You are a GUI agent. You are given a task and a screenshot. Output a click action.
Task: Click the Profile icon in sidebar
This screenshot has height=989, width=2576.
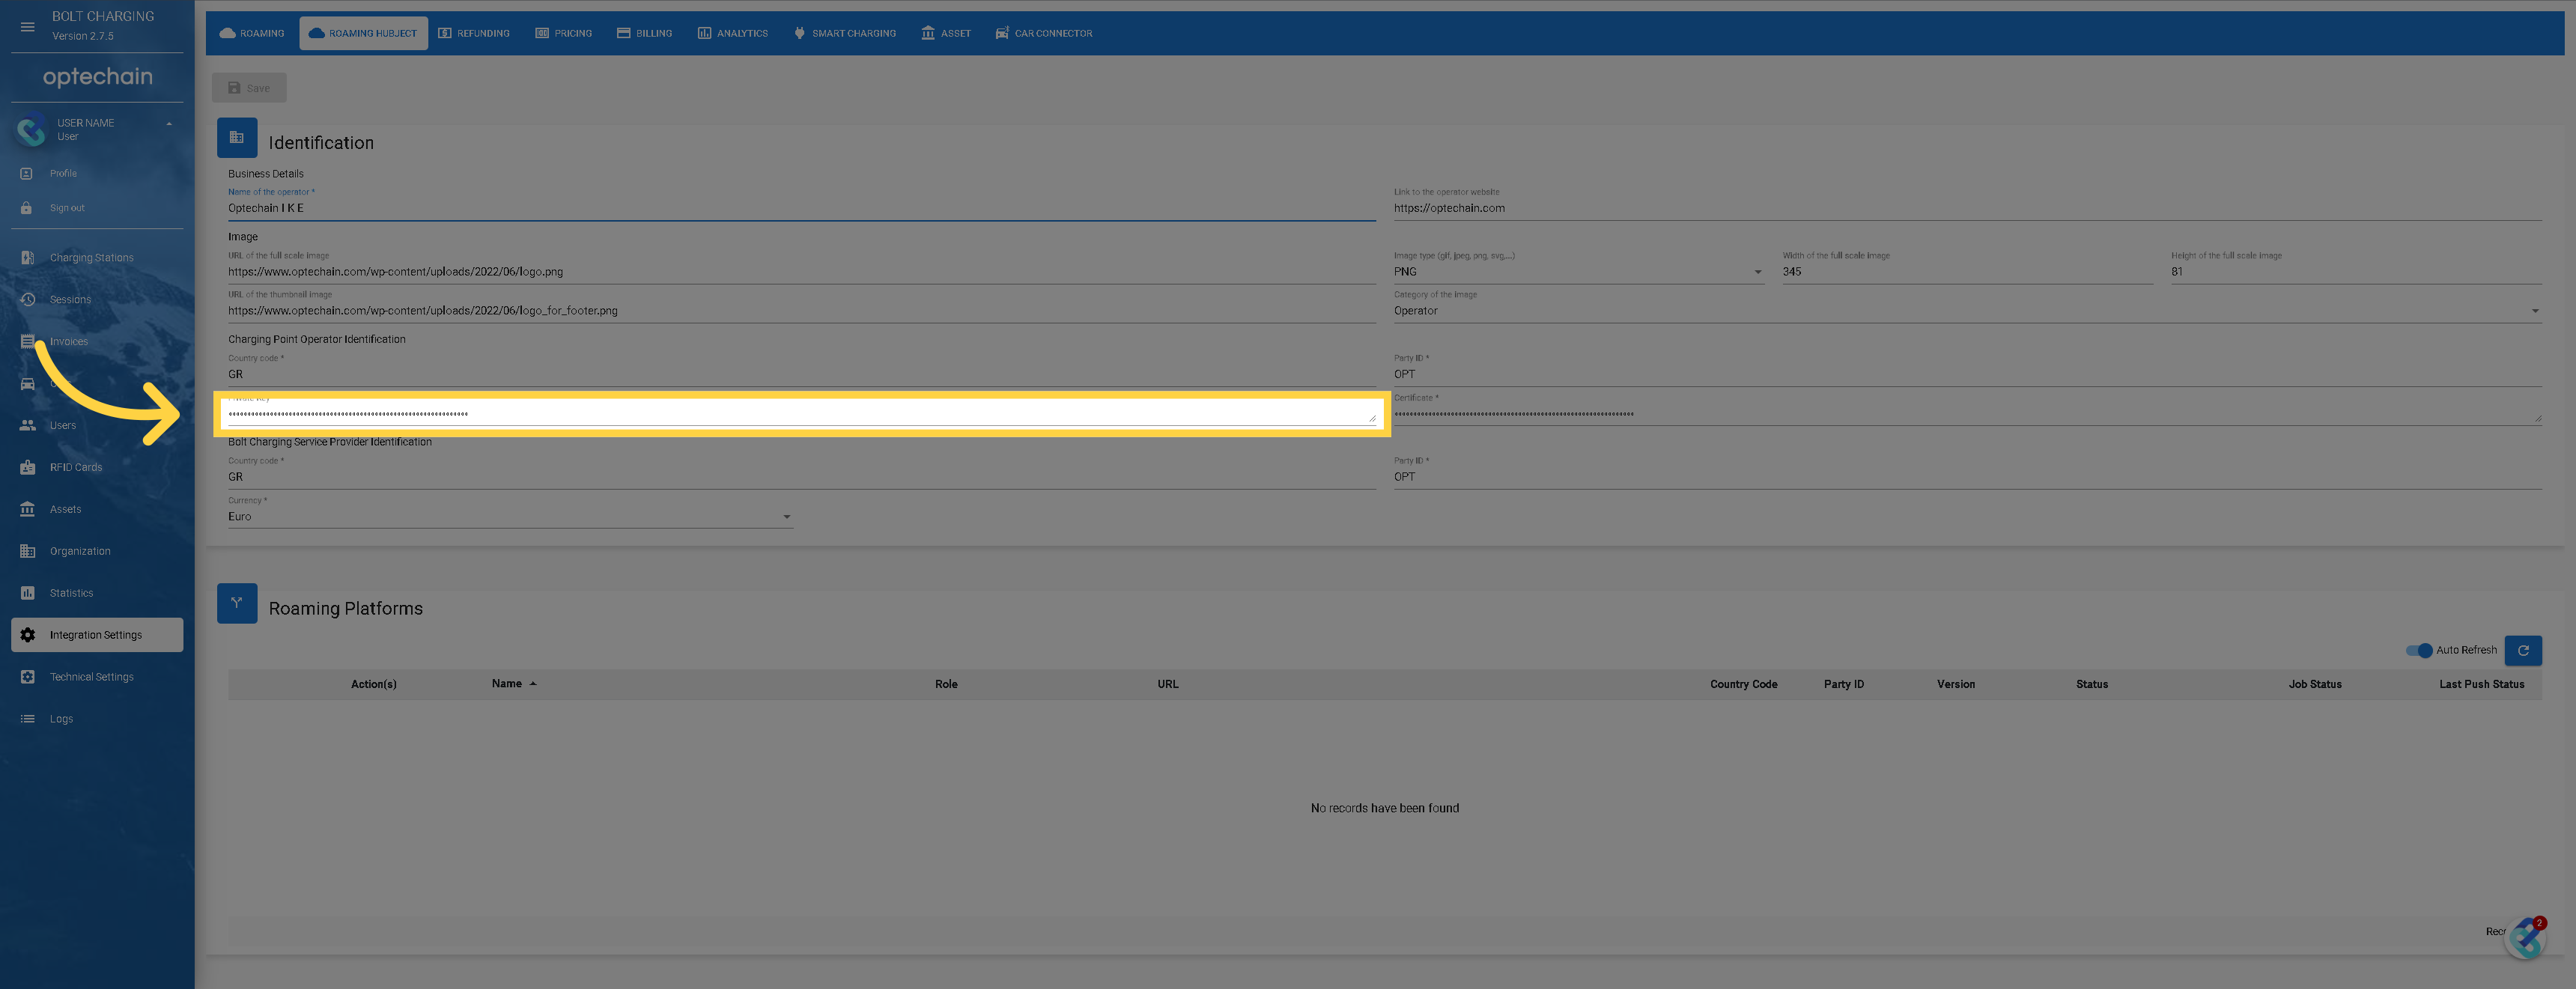coord(27,173)
